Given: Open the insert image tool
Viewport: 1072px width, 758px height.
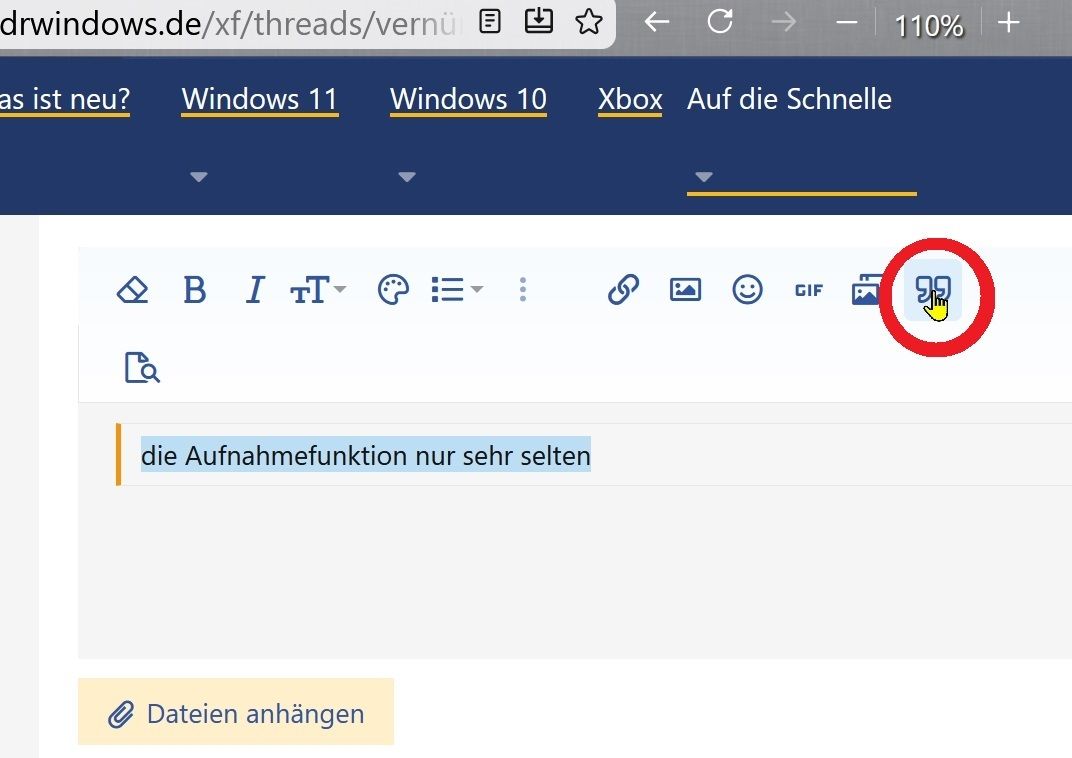Looking at the screenshot, I should [685, 291].
